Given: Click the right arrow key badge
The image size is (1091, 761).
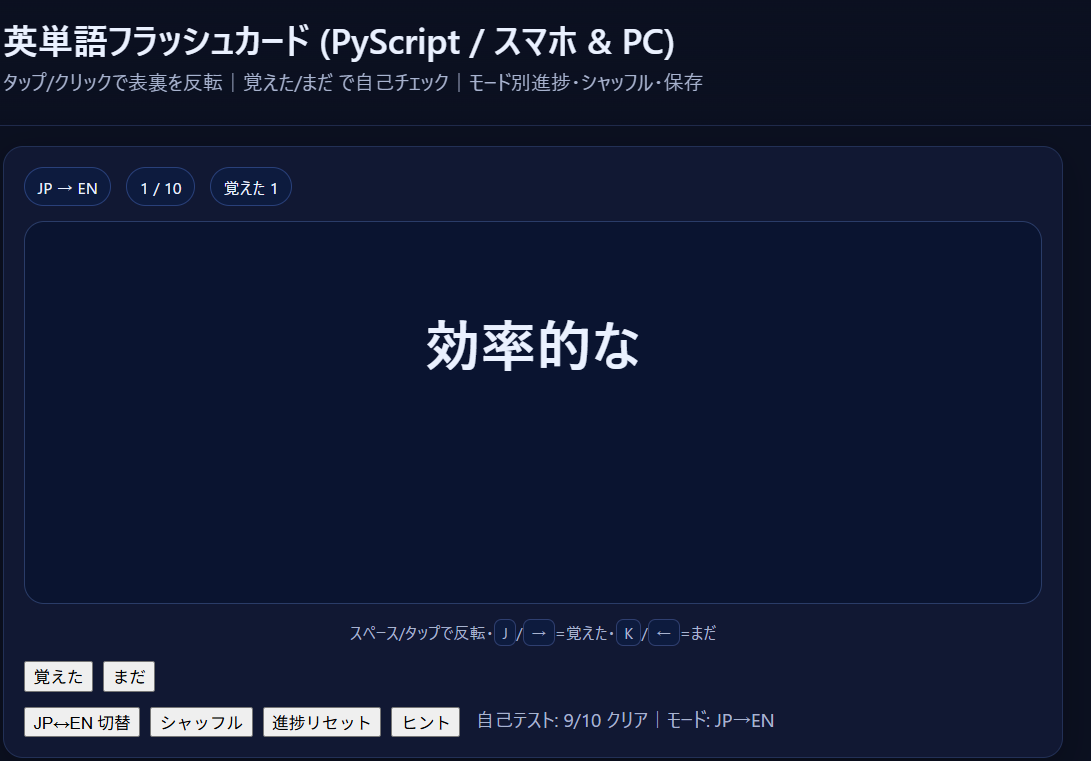Looking at the screenshot, I should (539, 633).
